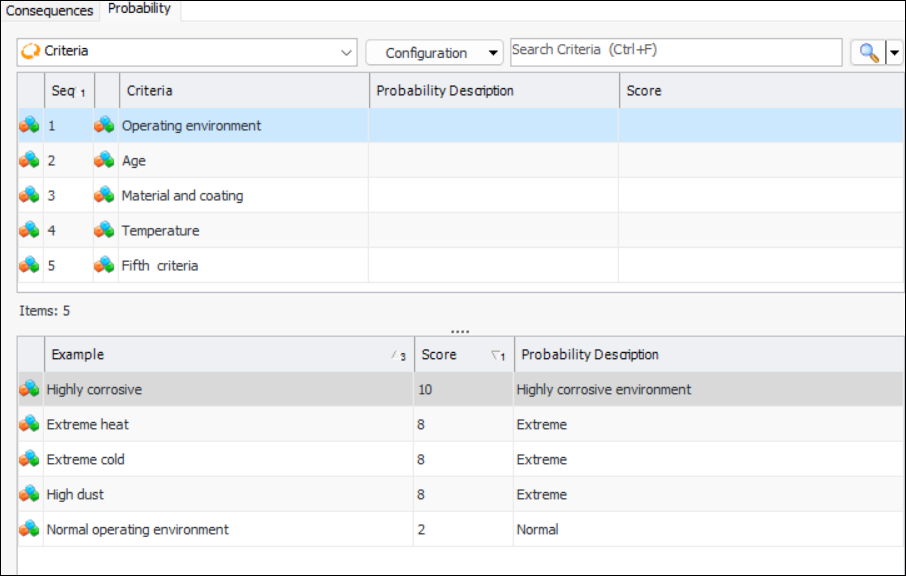
Task: Open the Criteria combo box dropdown
Action: coord(346,52)
